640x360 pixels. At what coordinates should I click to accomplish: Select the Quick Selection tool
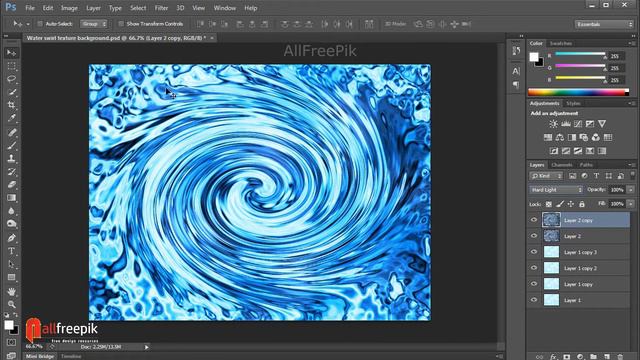(11, 92)
